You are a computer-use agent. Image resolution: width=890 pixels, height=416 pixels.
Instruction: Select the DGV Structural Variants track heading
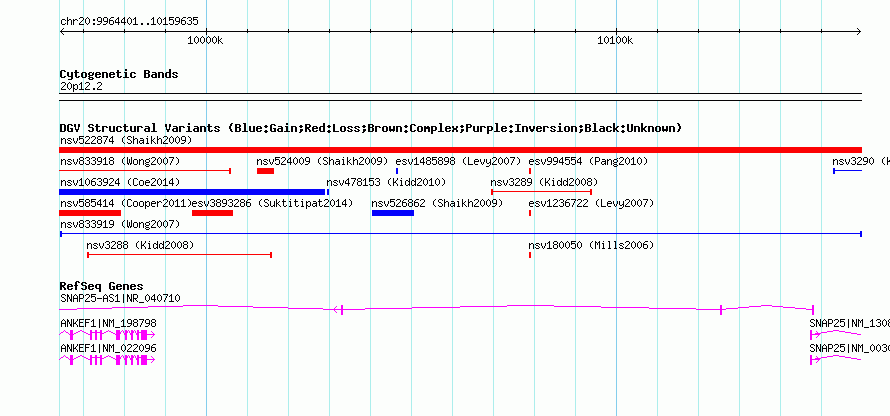[370, 128]
